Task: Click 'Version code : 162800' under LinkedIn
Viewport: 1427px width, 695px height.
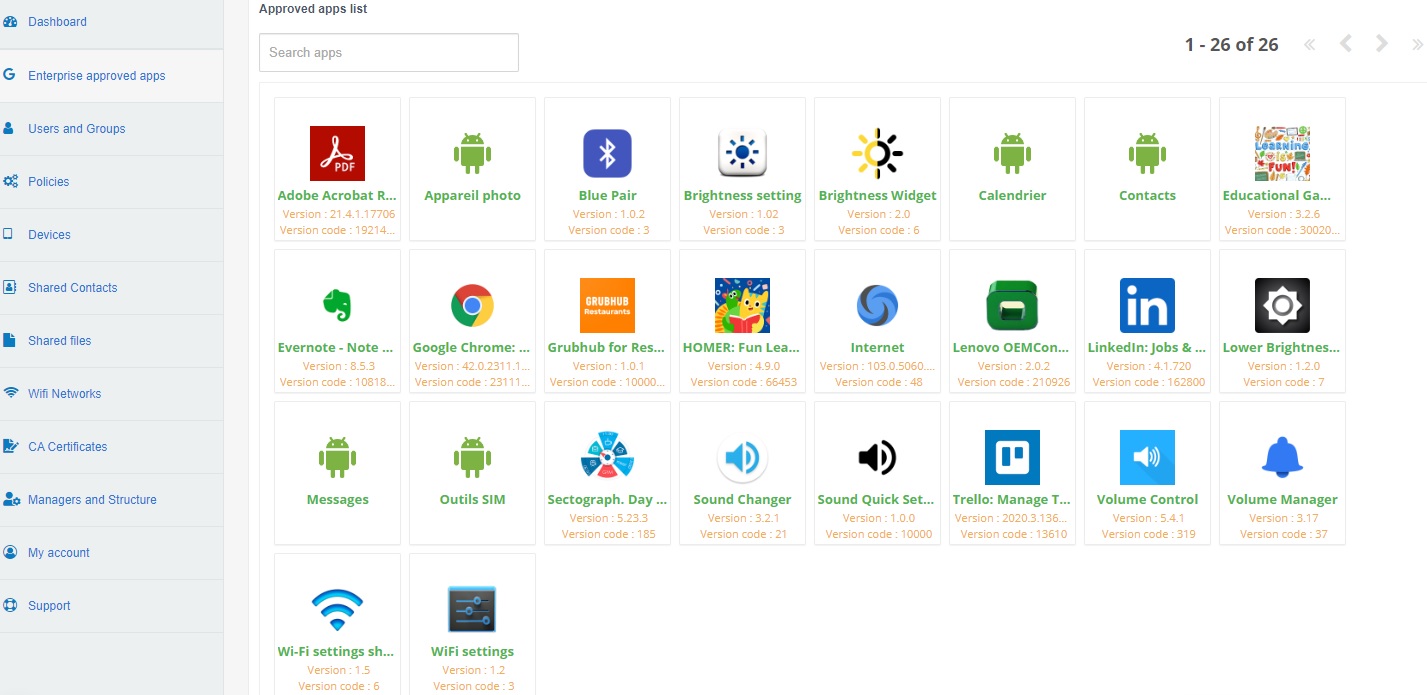Action: [x=1147, y=382]
